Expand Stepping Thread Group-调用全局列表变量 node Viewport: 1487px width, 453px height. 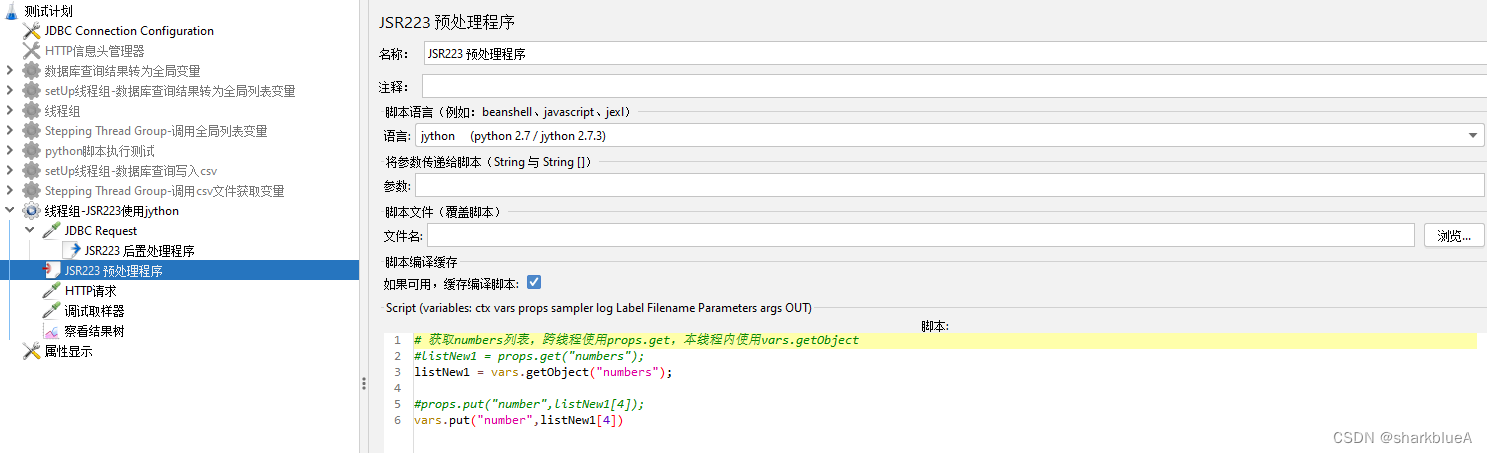click(9, 130)
